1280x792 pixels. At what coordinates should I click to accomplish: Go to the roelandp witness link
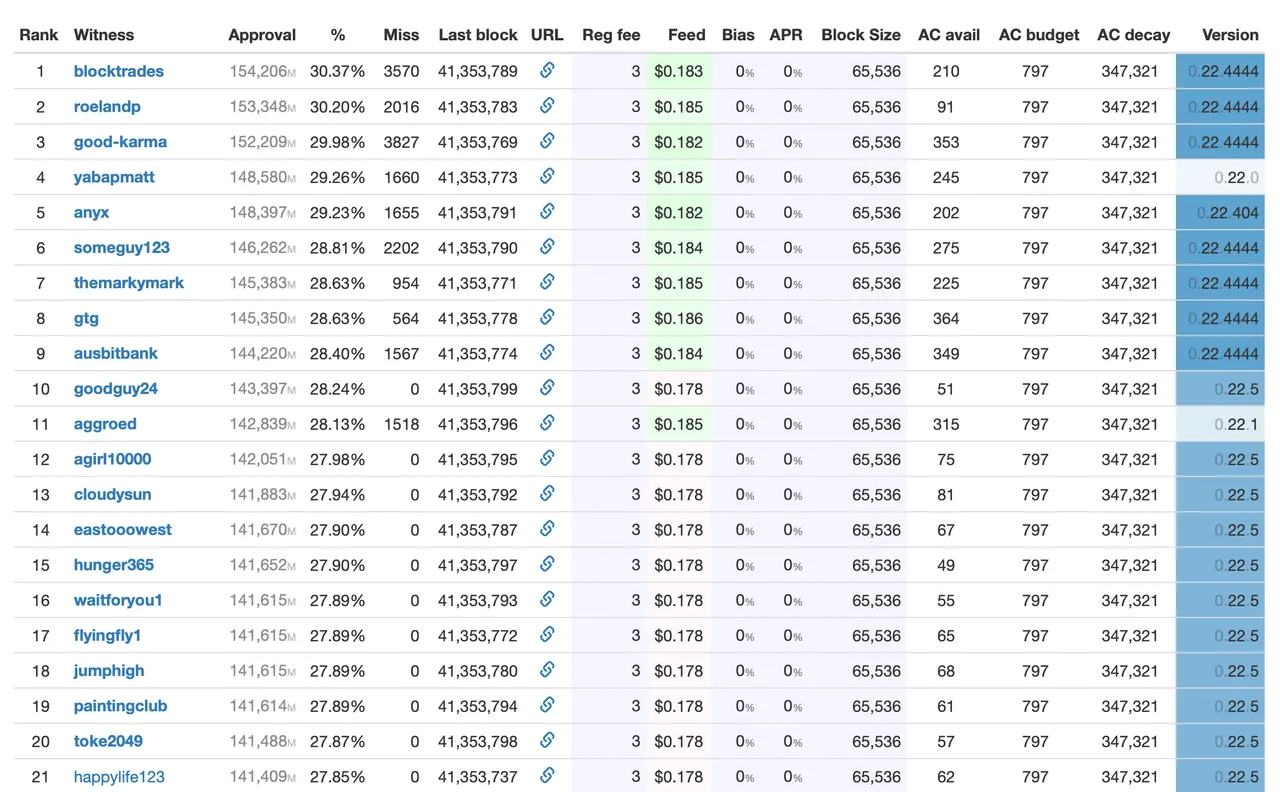click(107, 107)
